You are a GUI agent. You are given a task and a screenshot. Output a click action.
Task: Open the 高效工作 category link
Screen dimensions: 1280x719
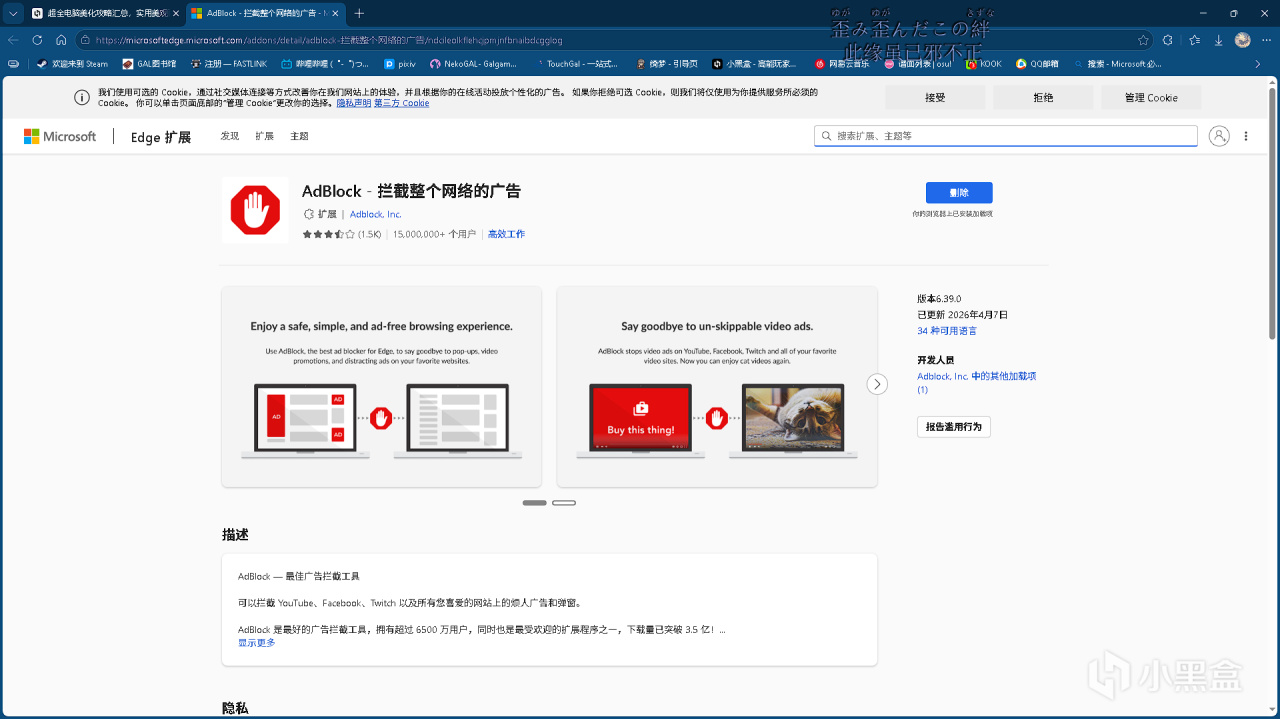tap(506, 234)
